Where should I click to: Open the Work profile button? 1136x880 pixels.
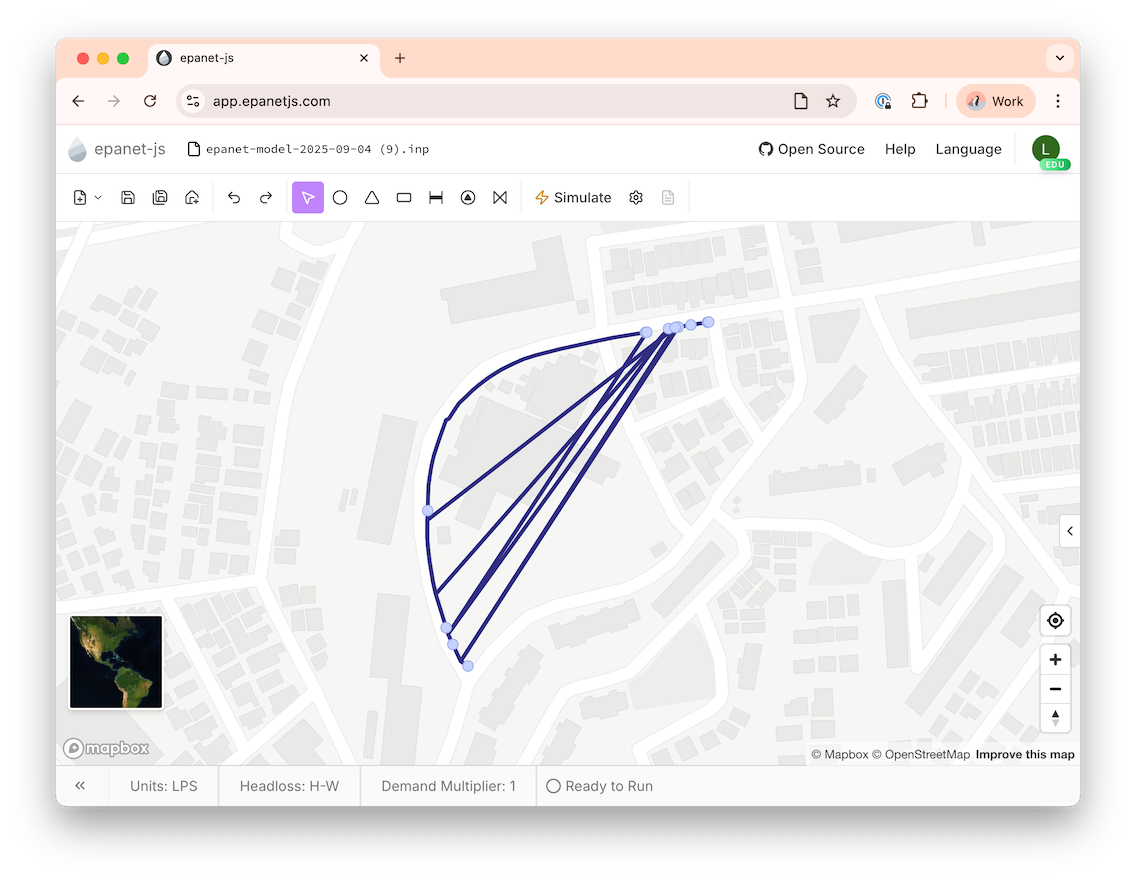[996, 101]
